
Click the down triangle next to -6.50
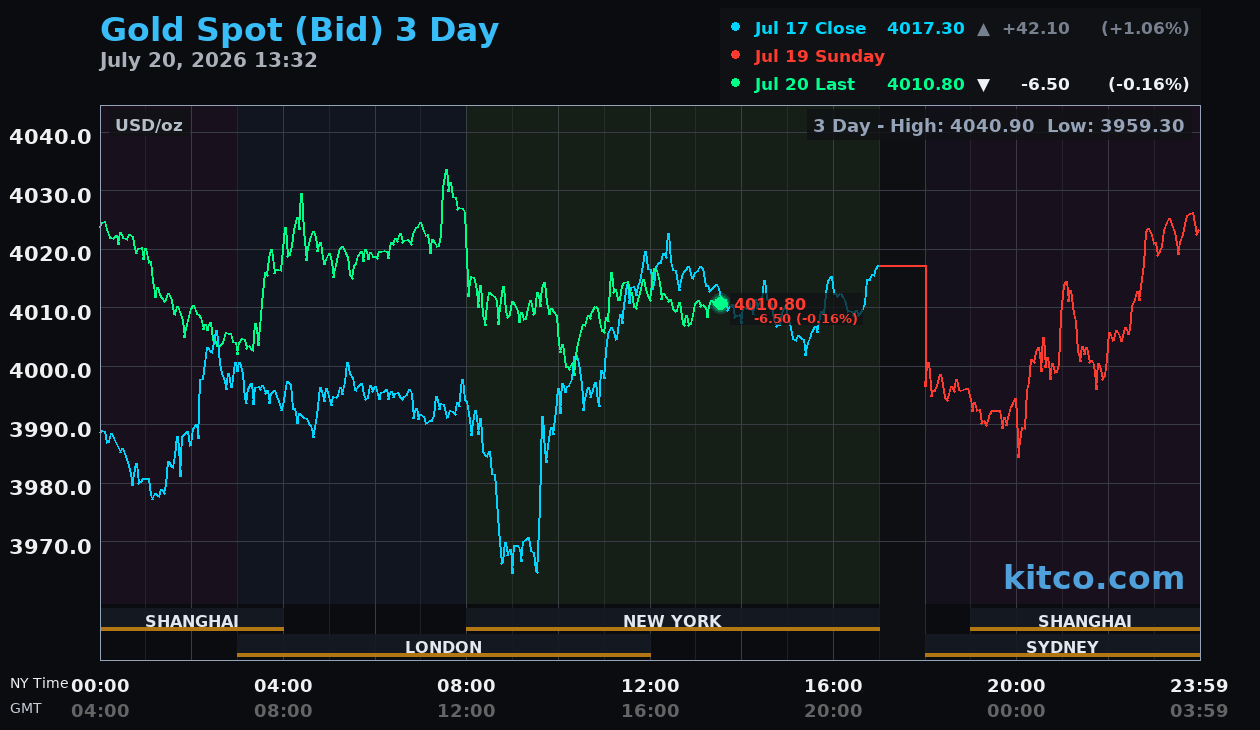point(983,85)
